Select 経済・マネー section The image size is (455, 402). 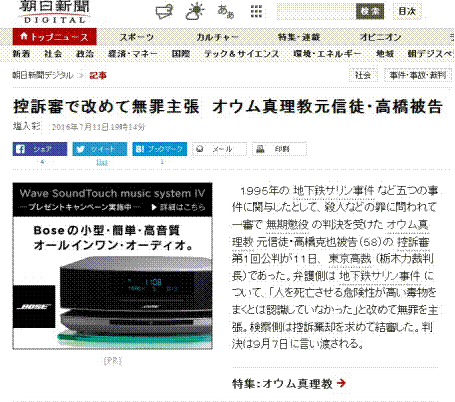133,54
